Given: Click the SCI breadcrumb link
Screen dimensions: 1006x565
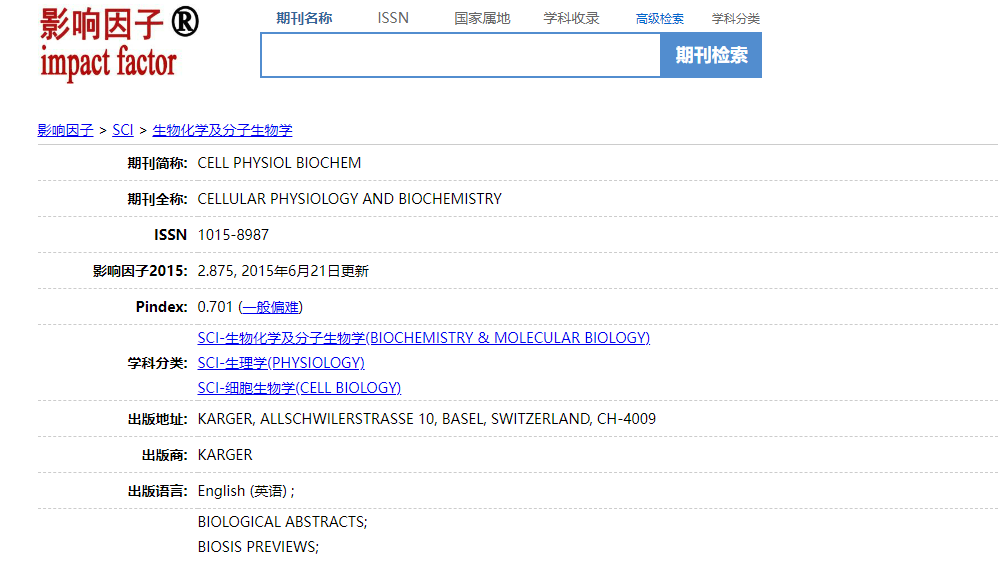Looking at the screenshot, I should click(123, 130).
